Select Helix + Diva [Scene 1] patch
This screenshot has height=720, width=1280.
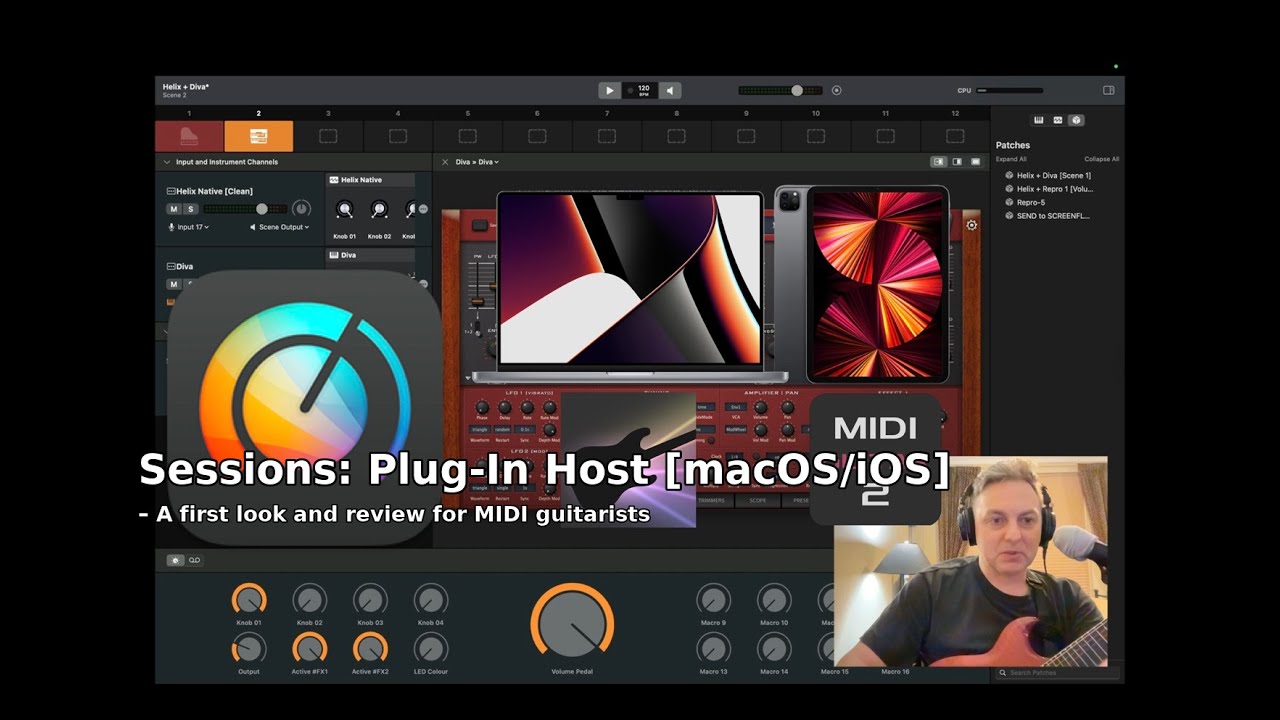click(x=1053, y=175)
